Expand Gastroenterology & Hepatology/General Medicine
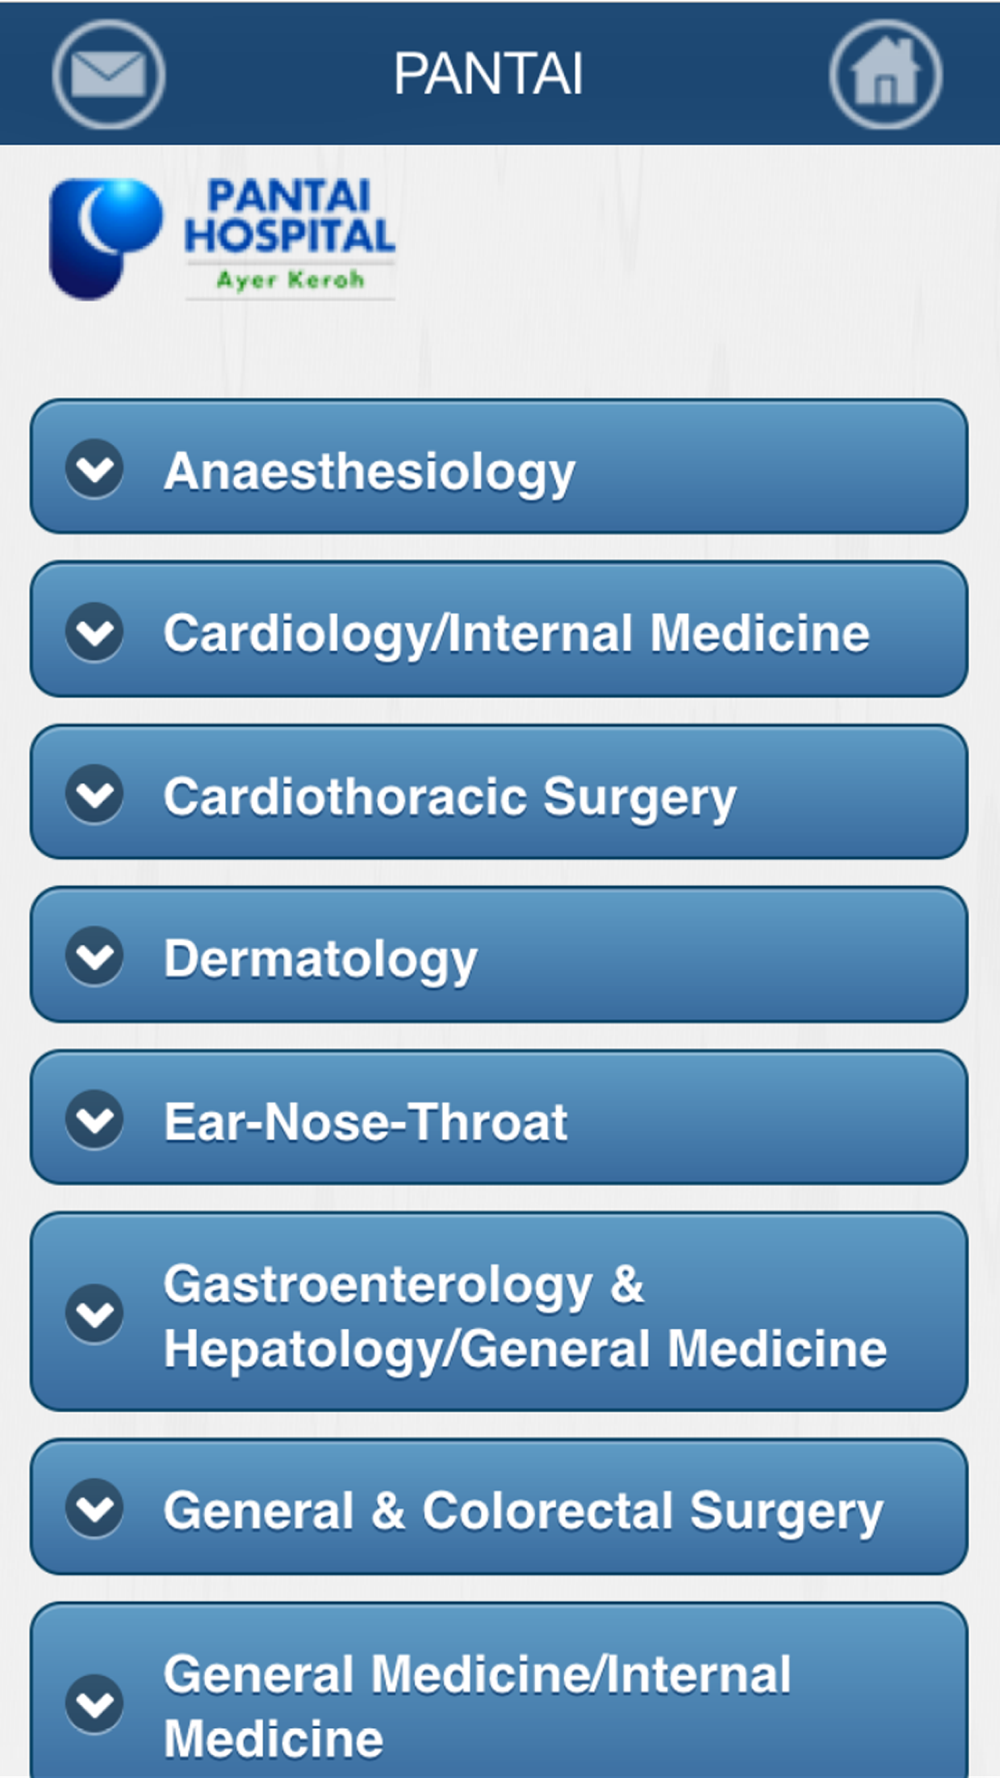The width and height of the screenshot is (1000, 1778). point(499,1312)
